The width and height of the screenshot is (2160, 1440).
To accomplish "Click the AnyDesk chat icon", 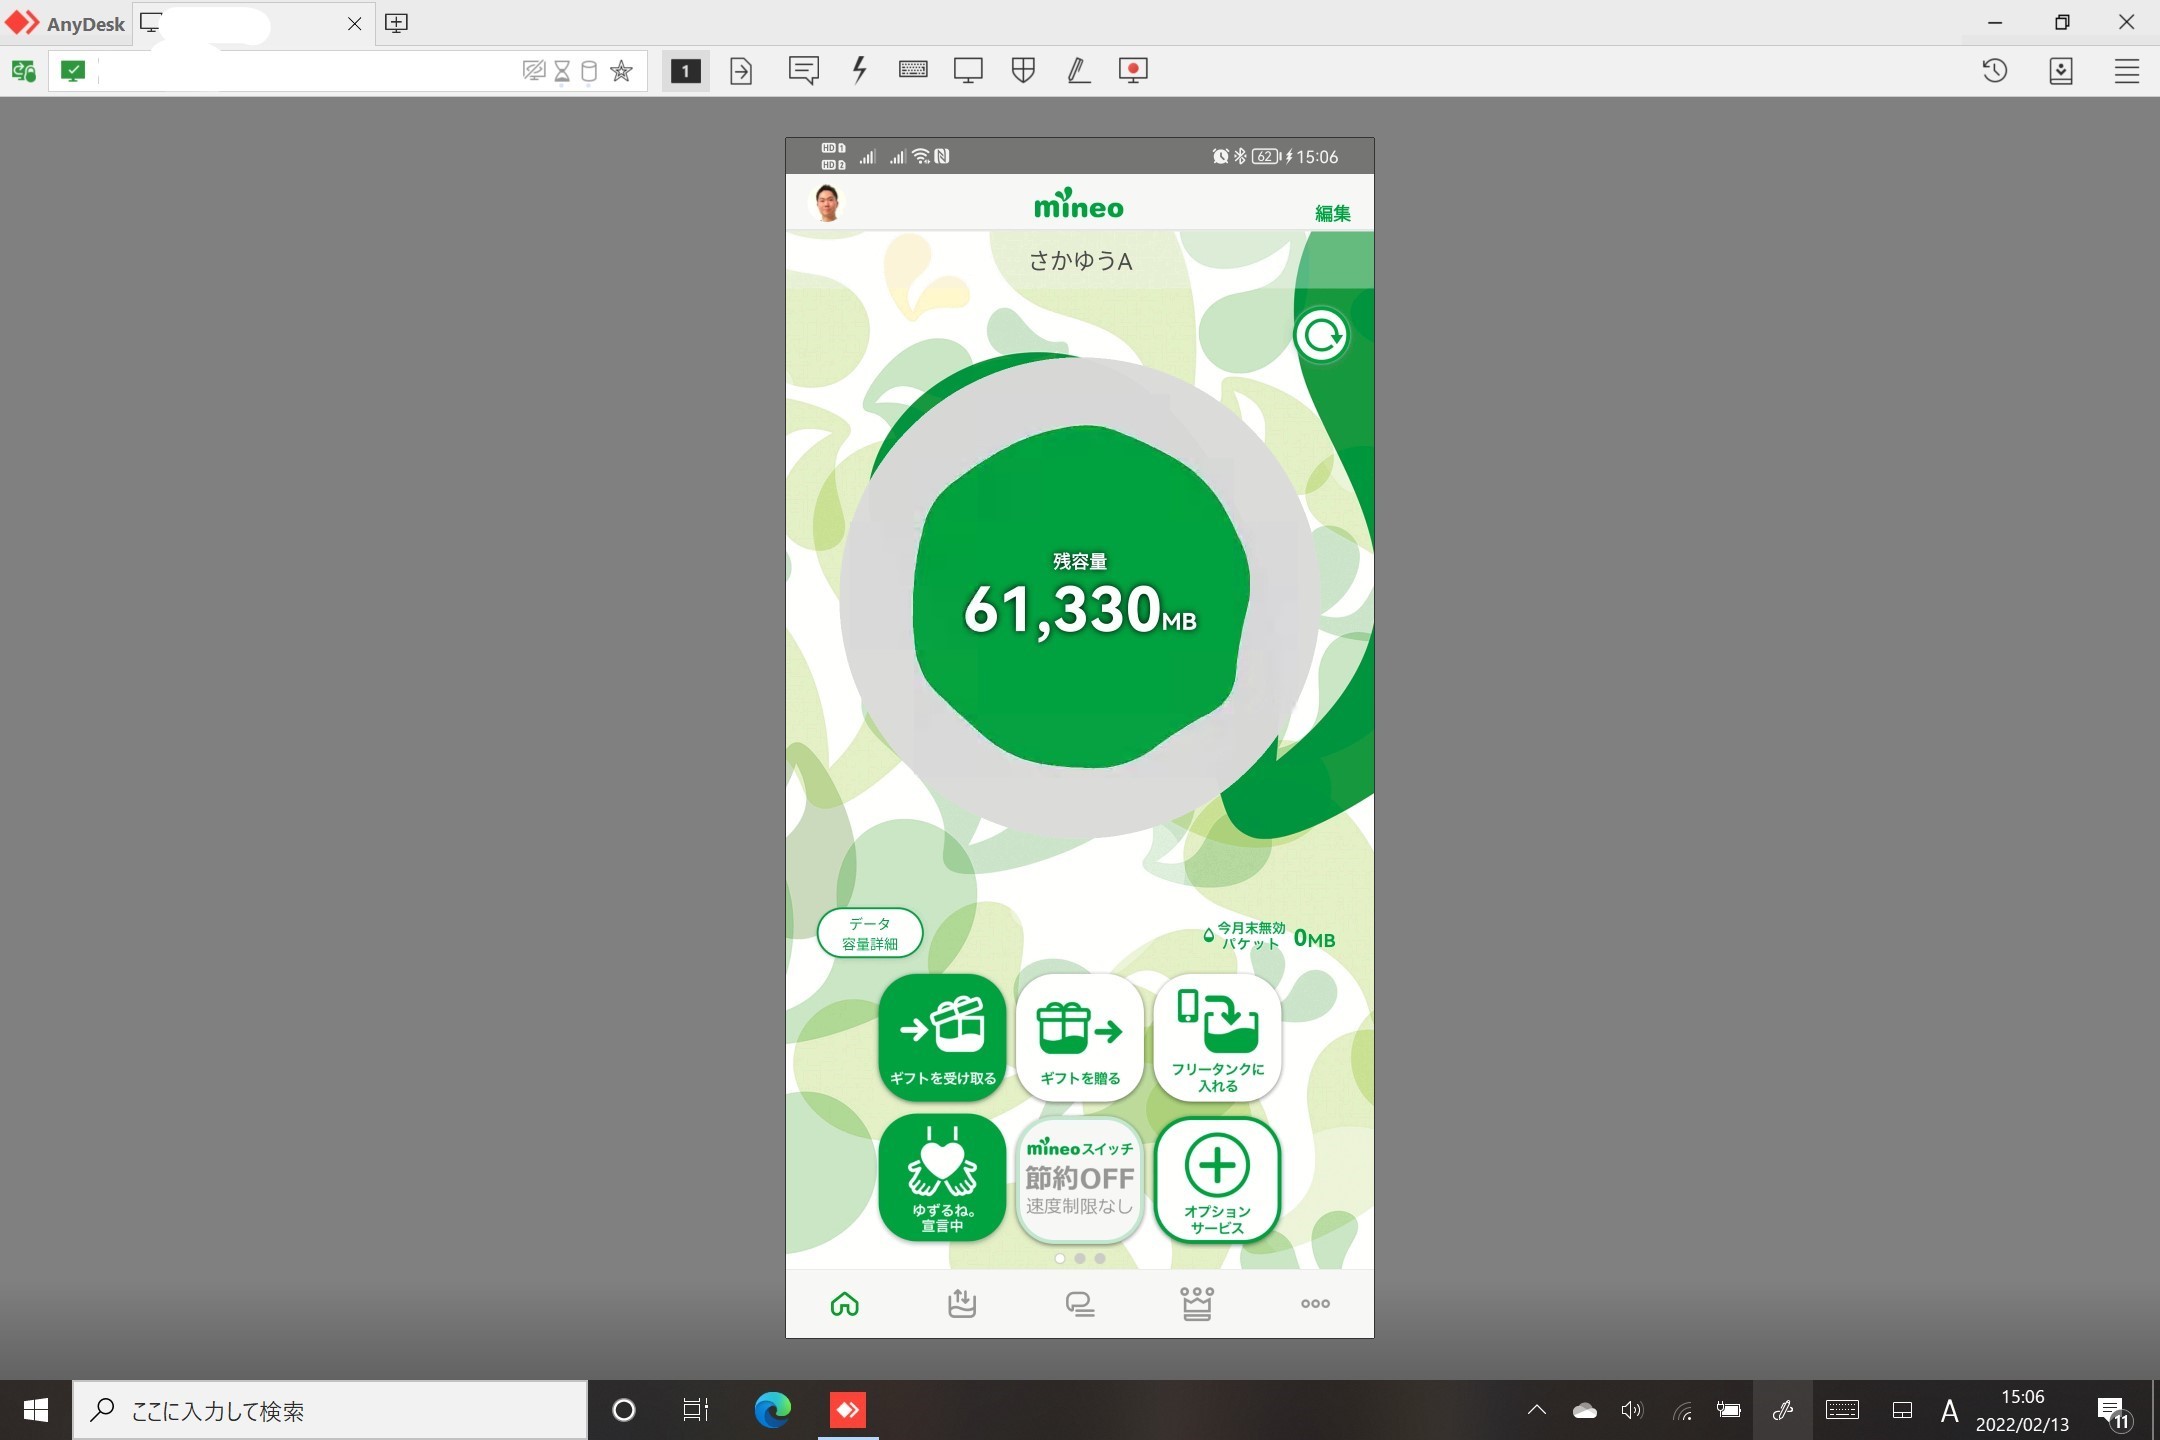I will 803,70.
